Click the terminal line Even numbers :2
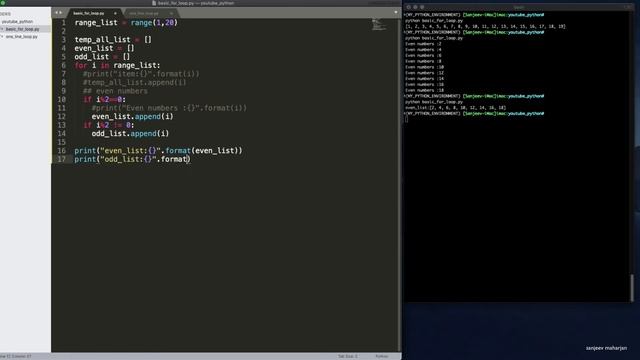The image size is (640, 360). (423, 44)
